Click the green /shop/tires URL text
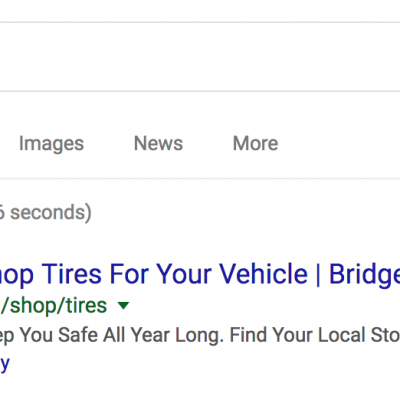This screenshot has height=400, width=400. click(x=54, y=306)
